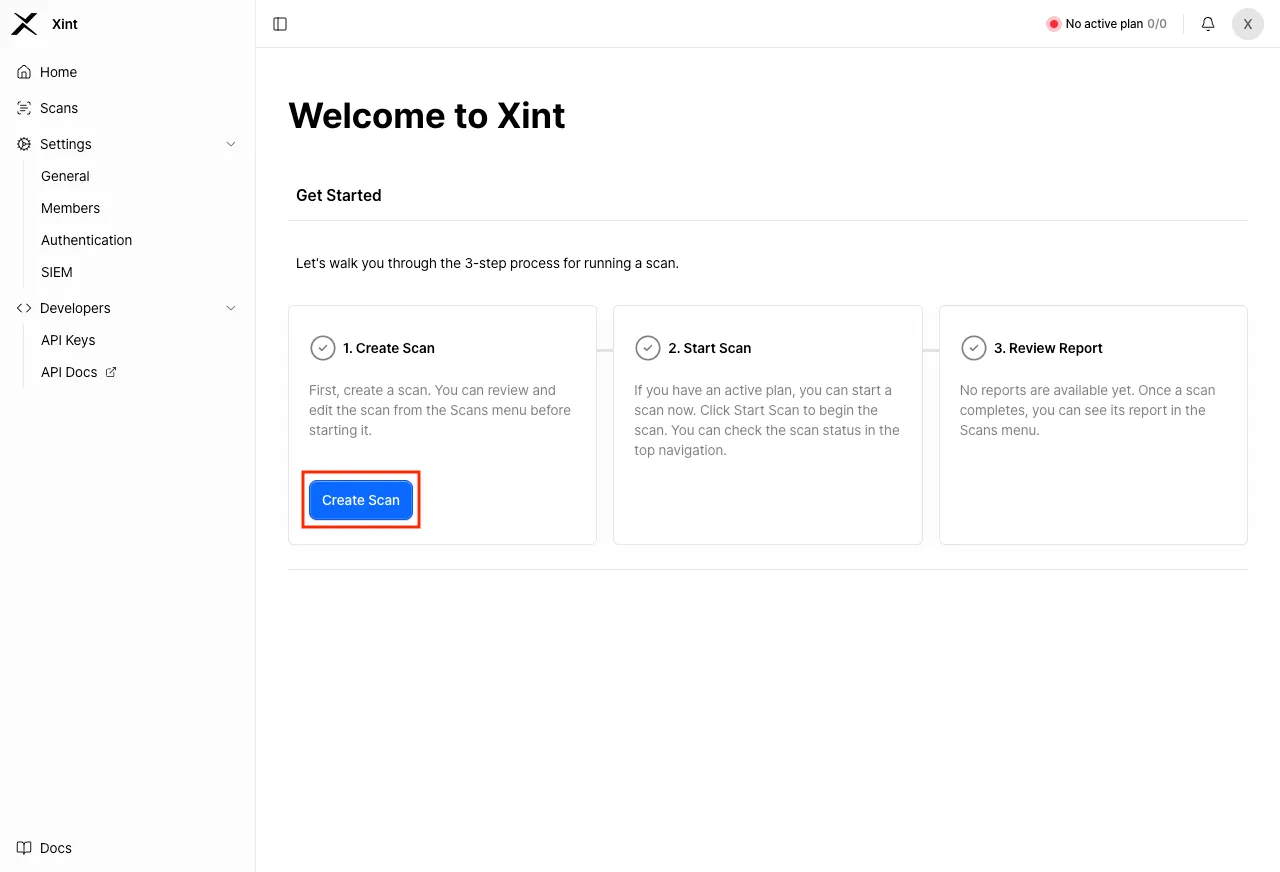Toggle the sidebar panel icon
1280x872 pixels.
click(279, 23)
